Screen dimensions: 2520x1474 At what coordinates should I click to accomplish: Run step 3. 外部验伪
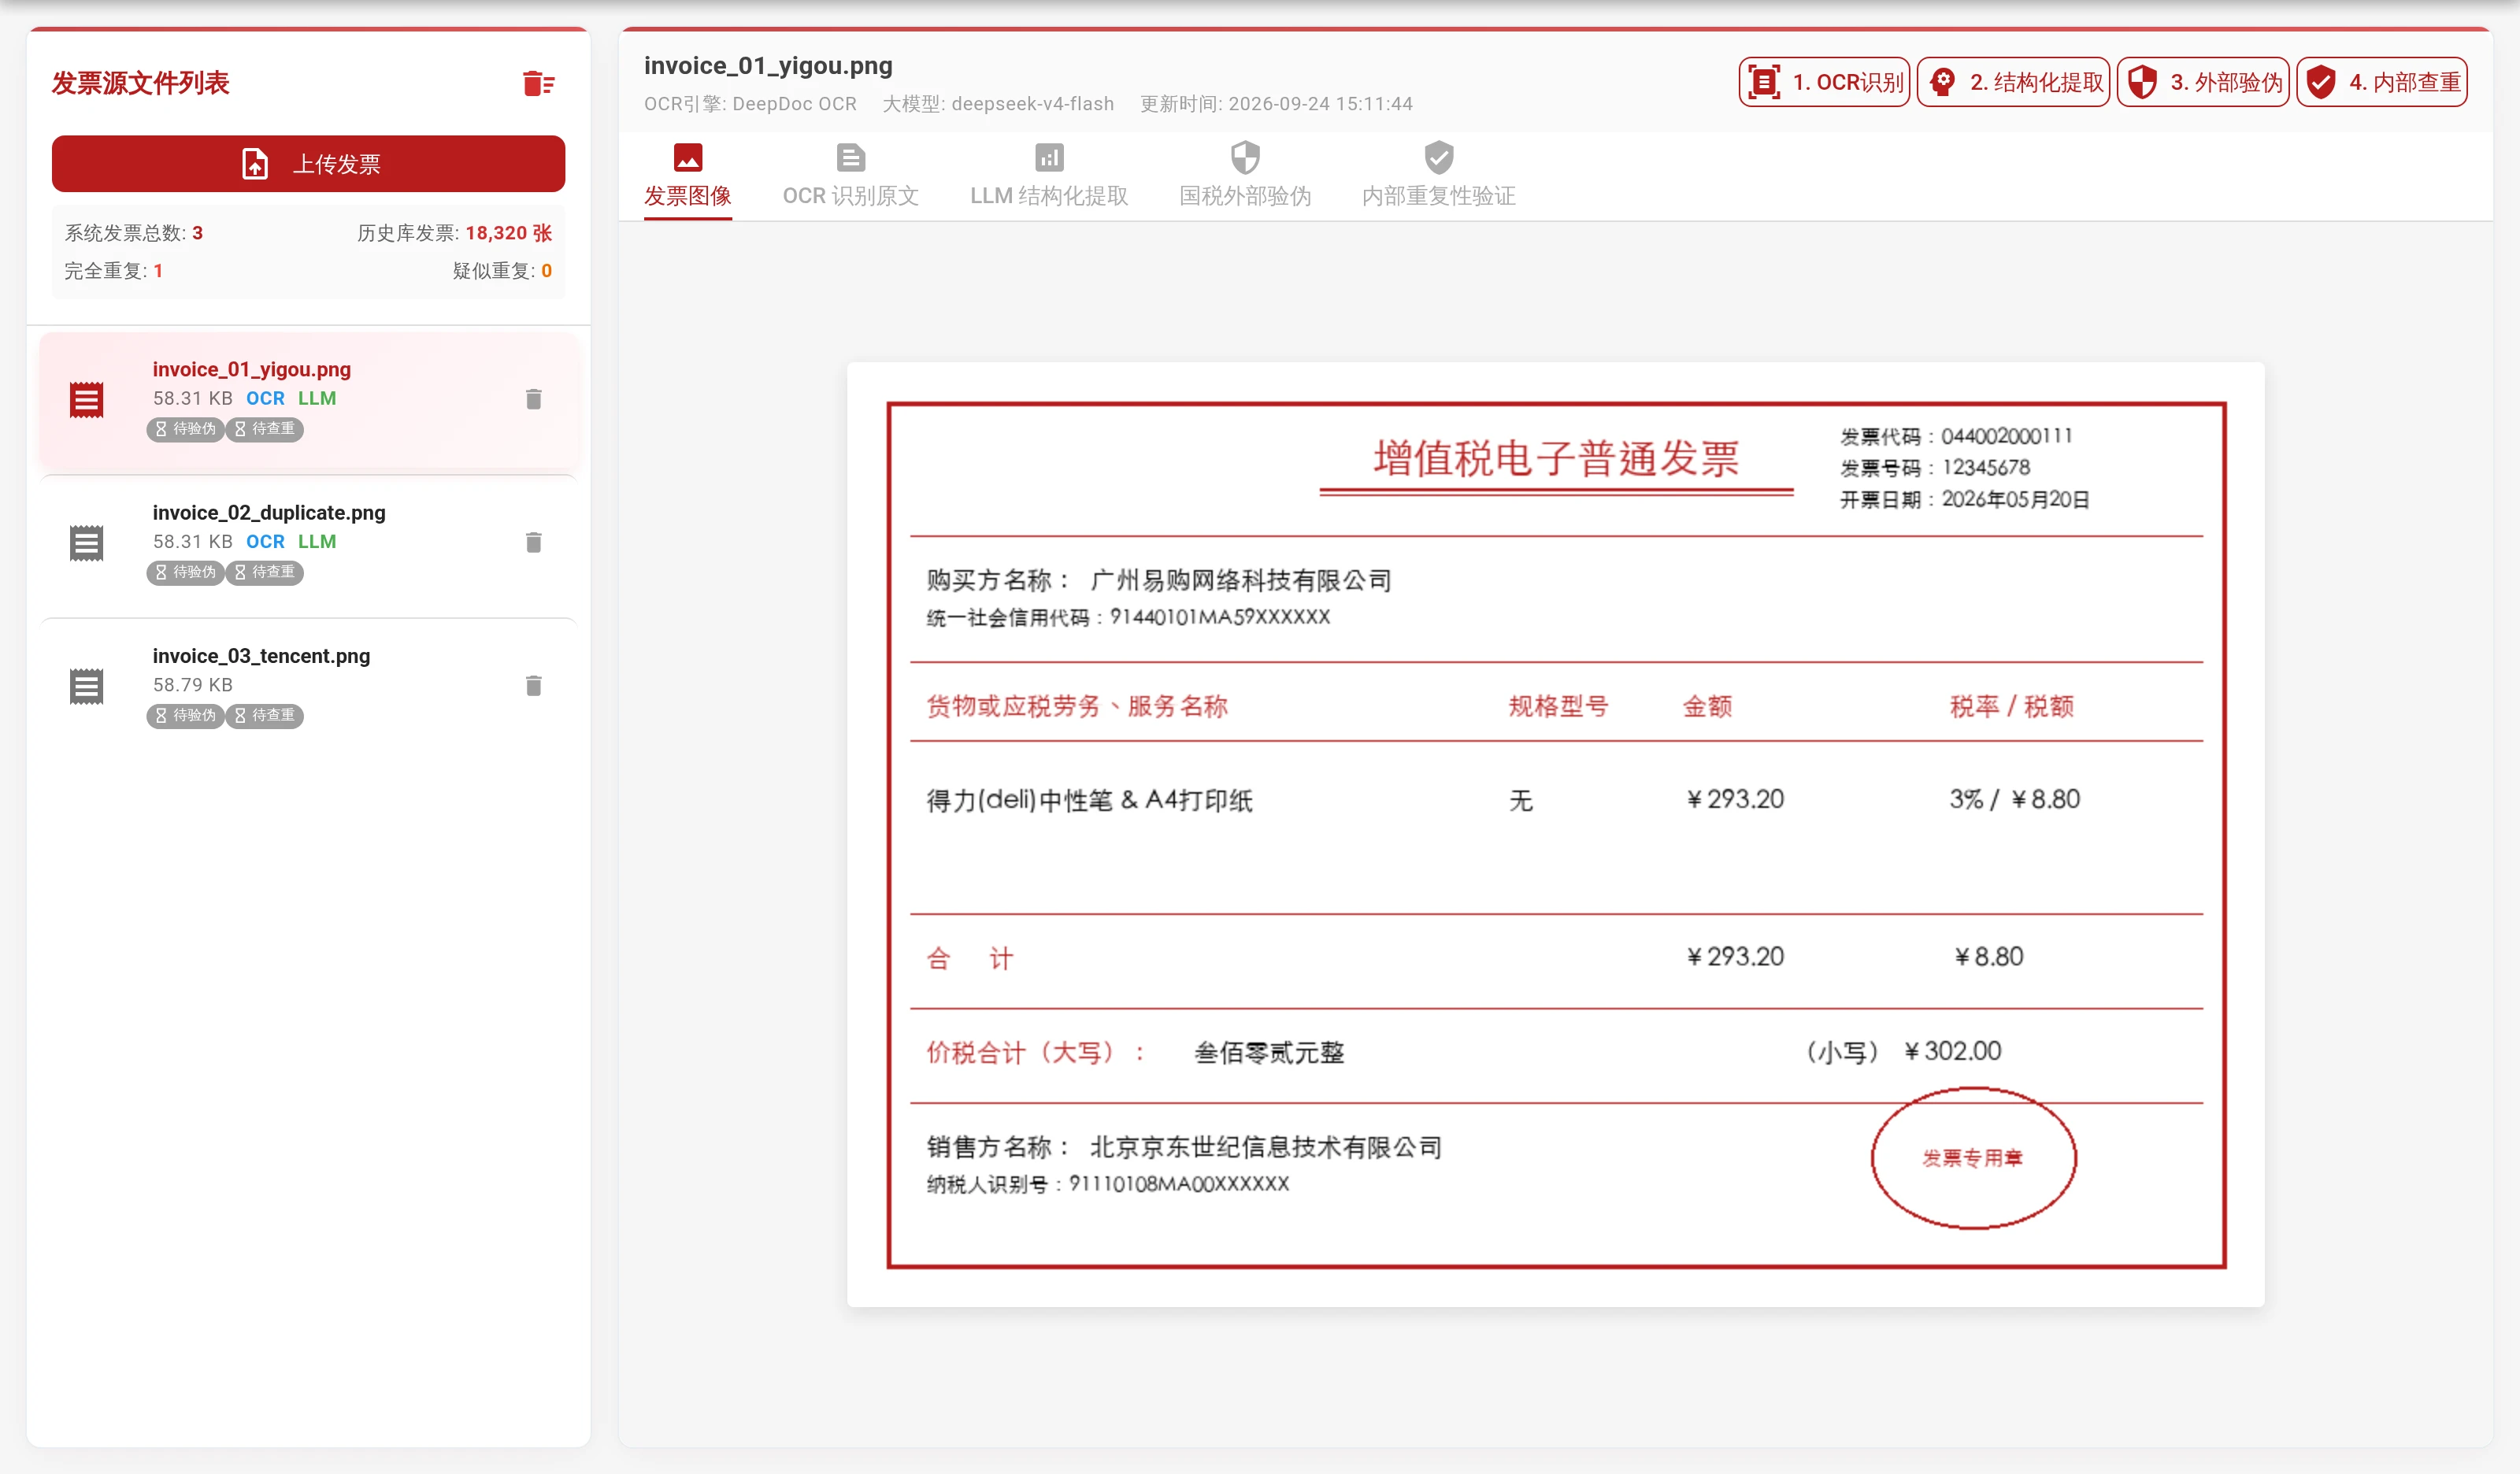(x=2203, y=82)
